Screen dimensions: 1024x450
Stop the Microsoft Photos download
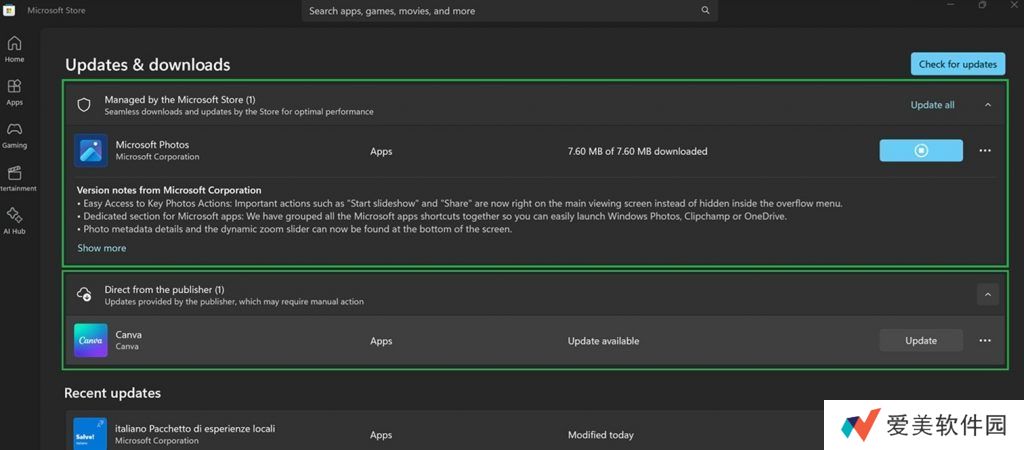[x=921, y=151]
